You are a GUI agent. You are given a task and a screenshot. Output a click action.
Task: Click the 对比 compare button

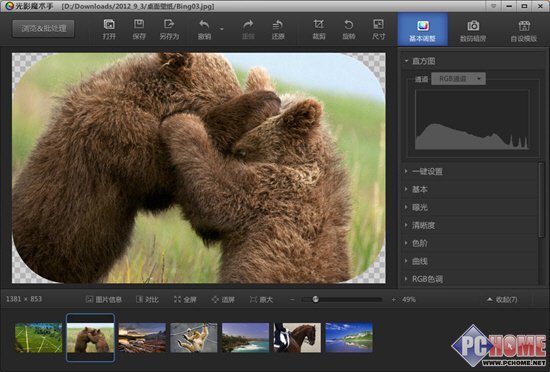click(147, 299)
